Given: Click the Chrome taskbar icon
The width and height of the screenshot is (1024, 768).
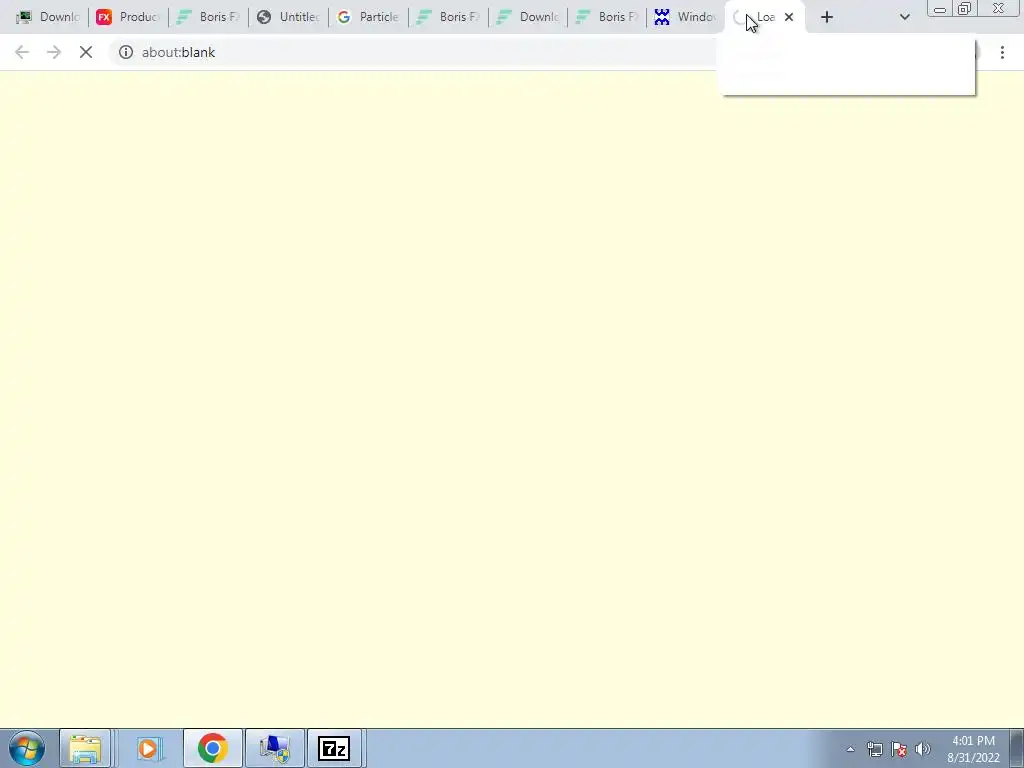Looking at the screenshot, I should point(212,748).
